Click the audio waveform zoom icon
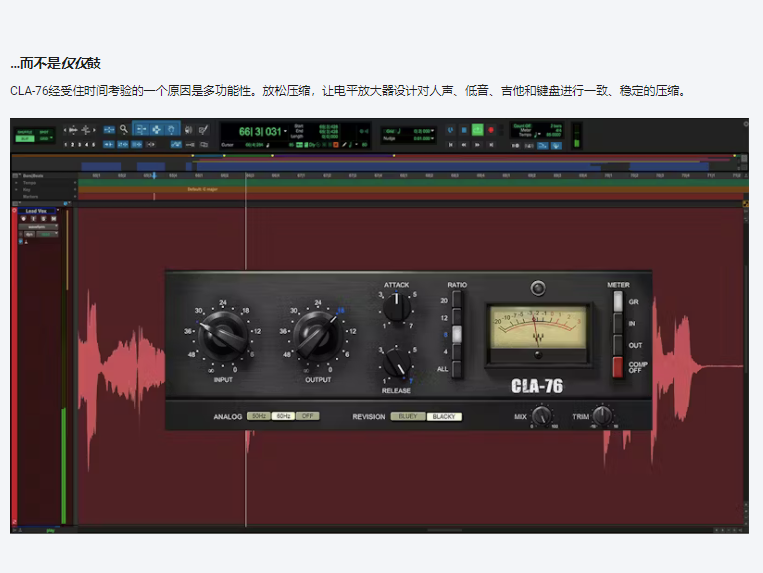763x573 pixels. 73,130
